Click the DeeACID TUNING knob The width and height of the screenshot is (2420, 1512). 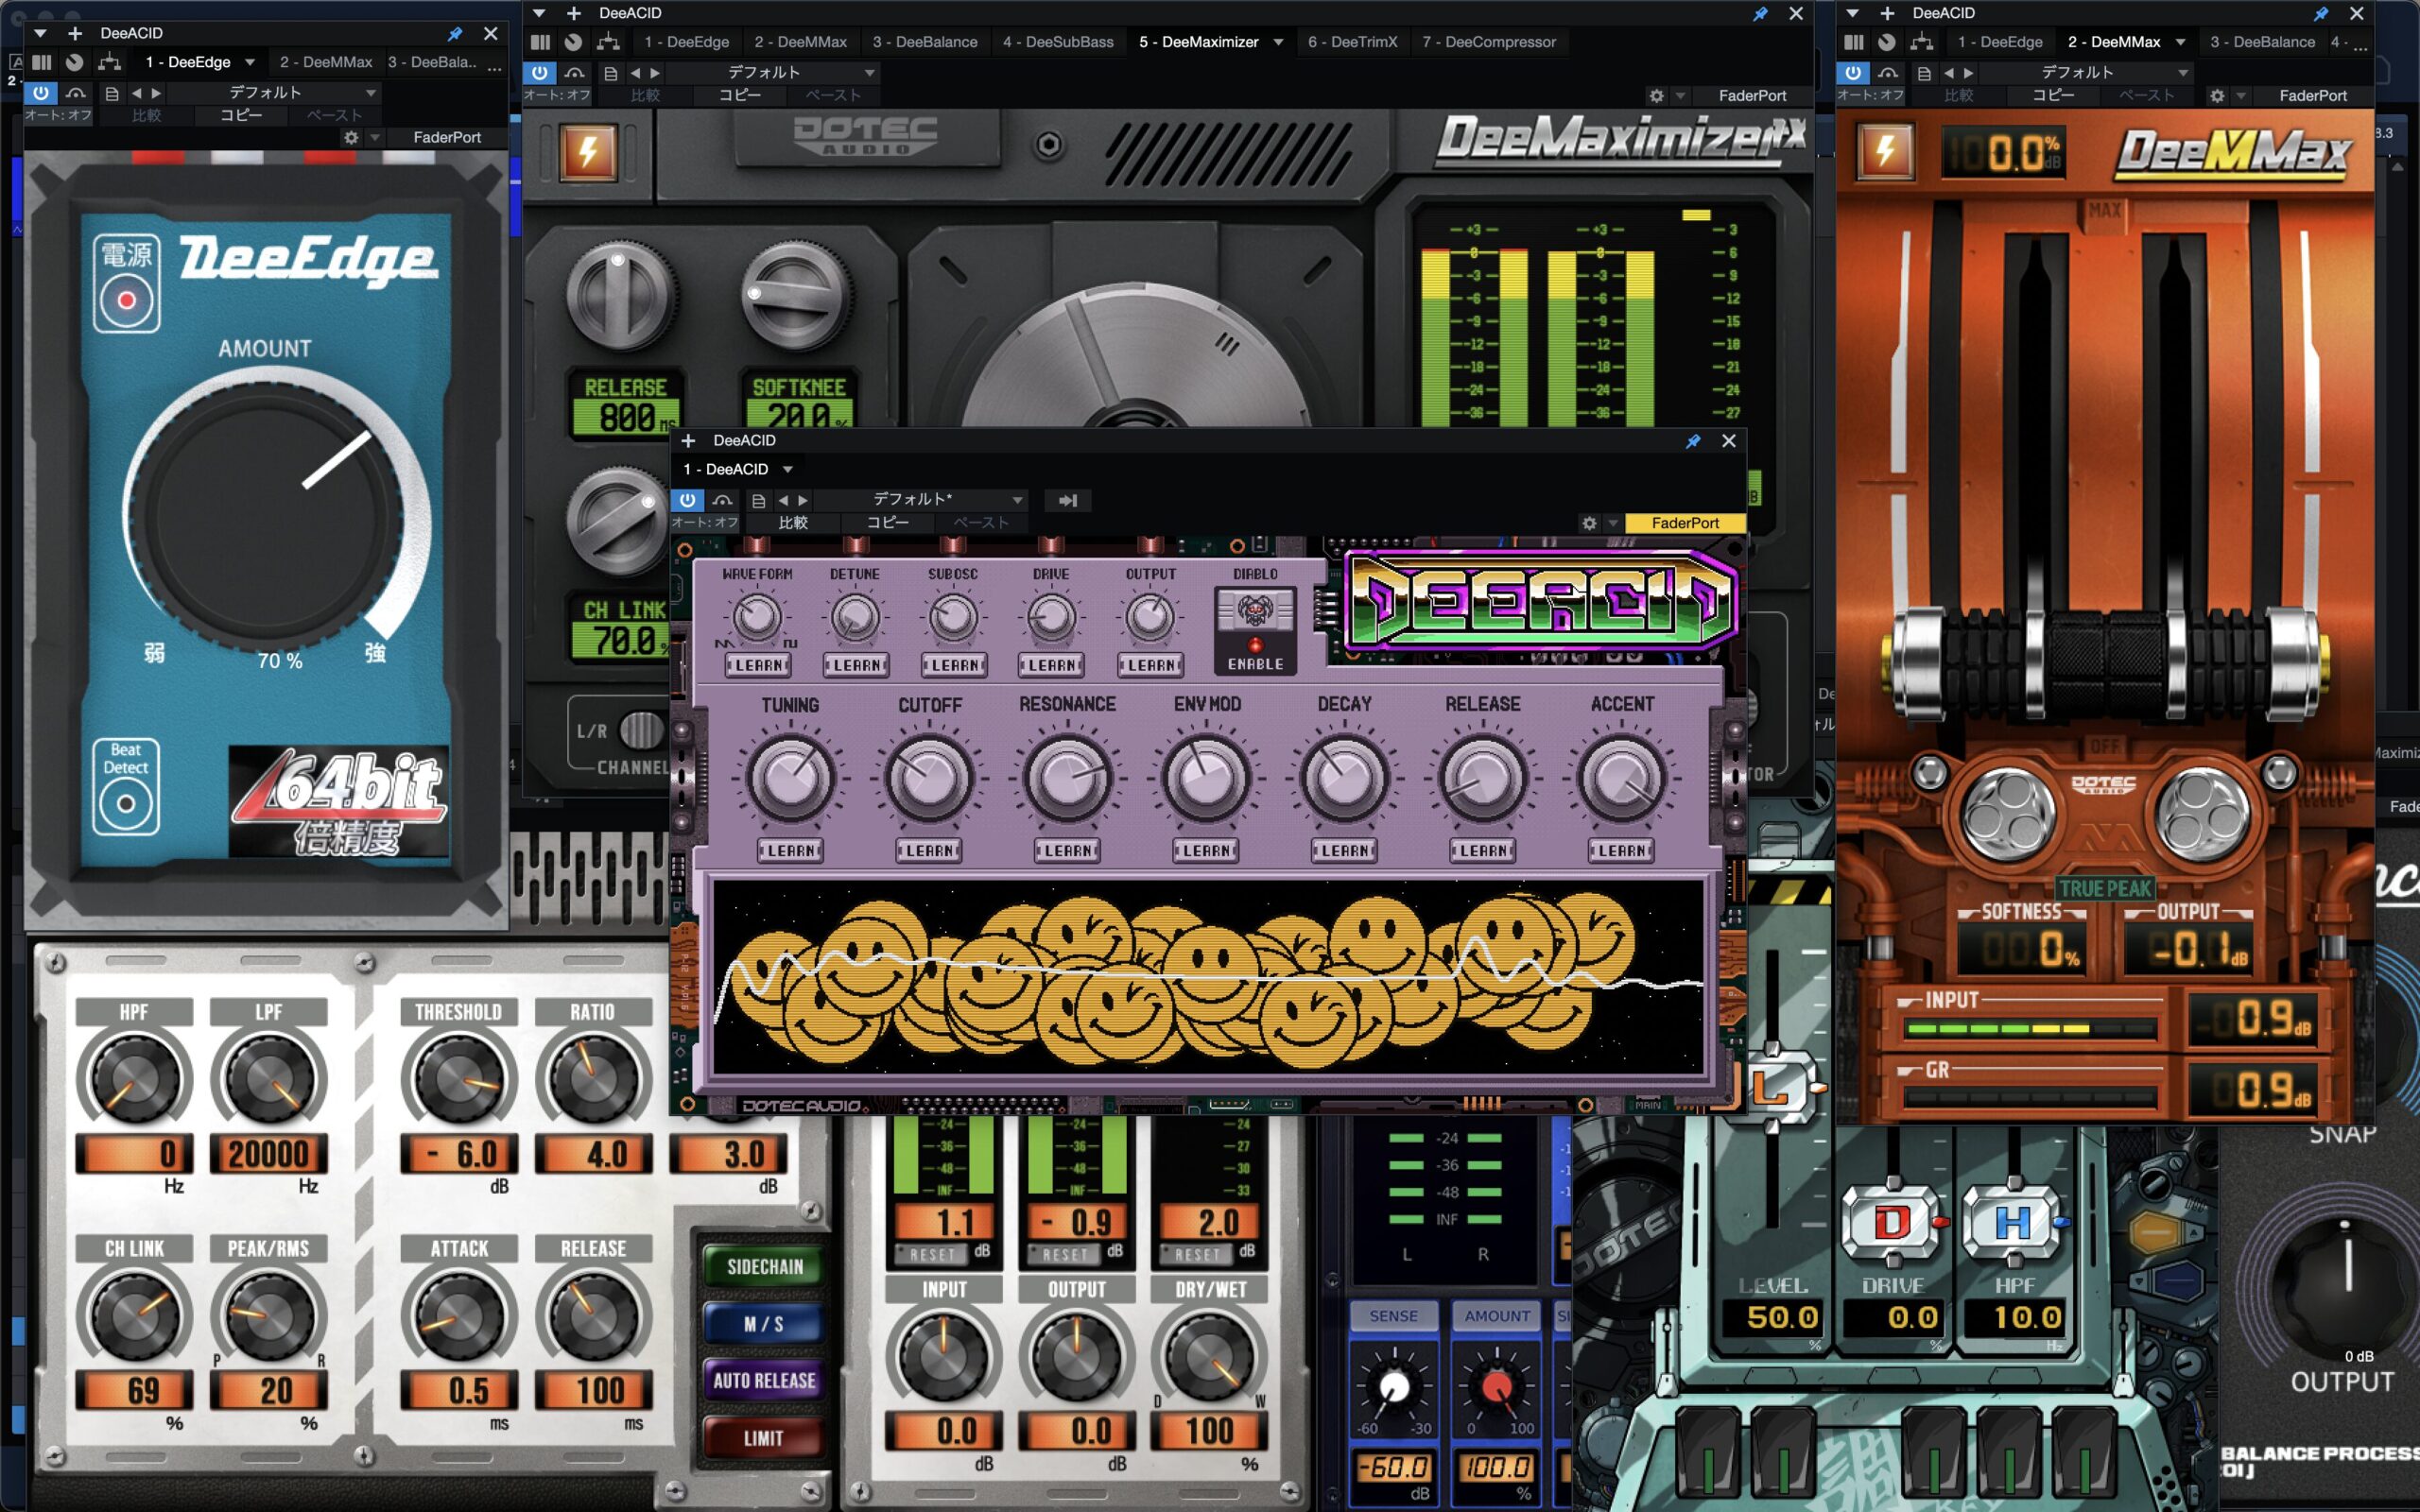[790, 778]
